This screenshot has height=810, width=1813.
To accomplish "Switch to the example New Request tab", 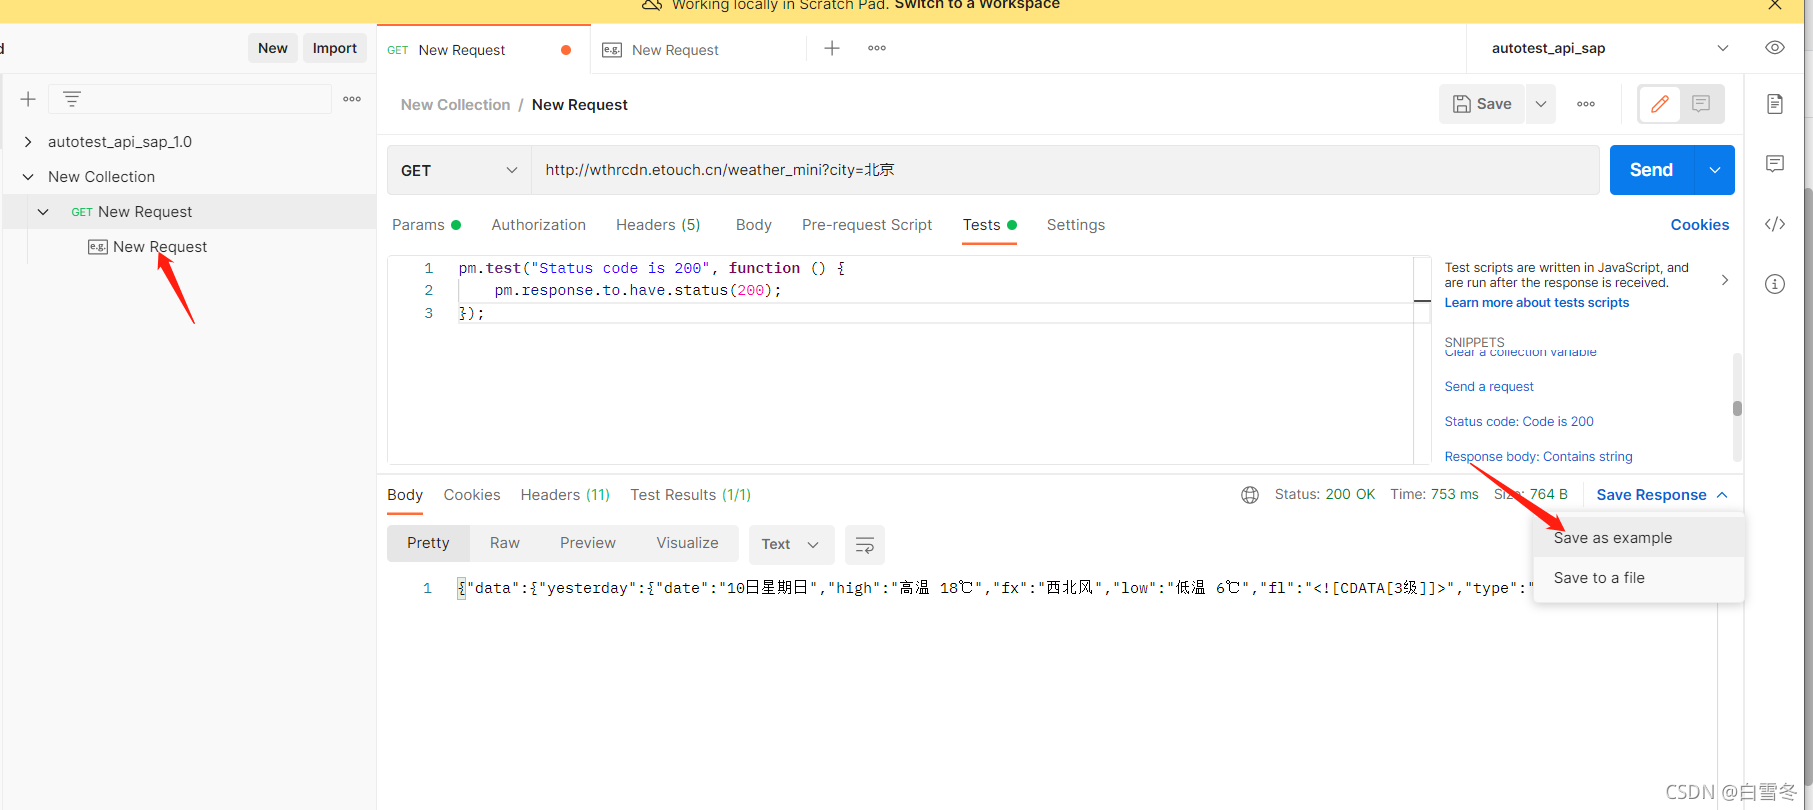I will [x=698, y=50].
